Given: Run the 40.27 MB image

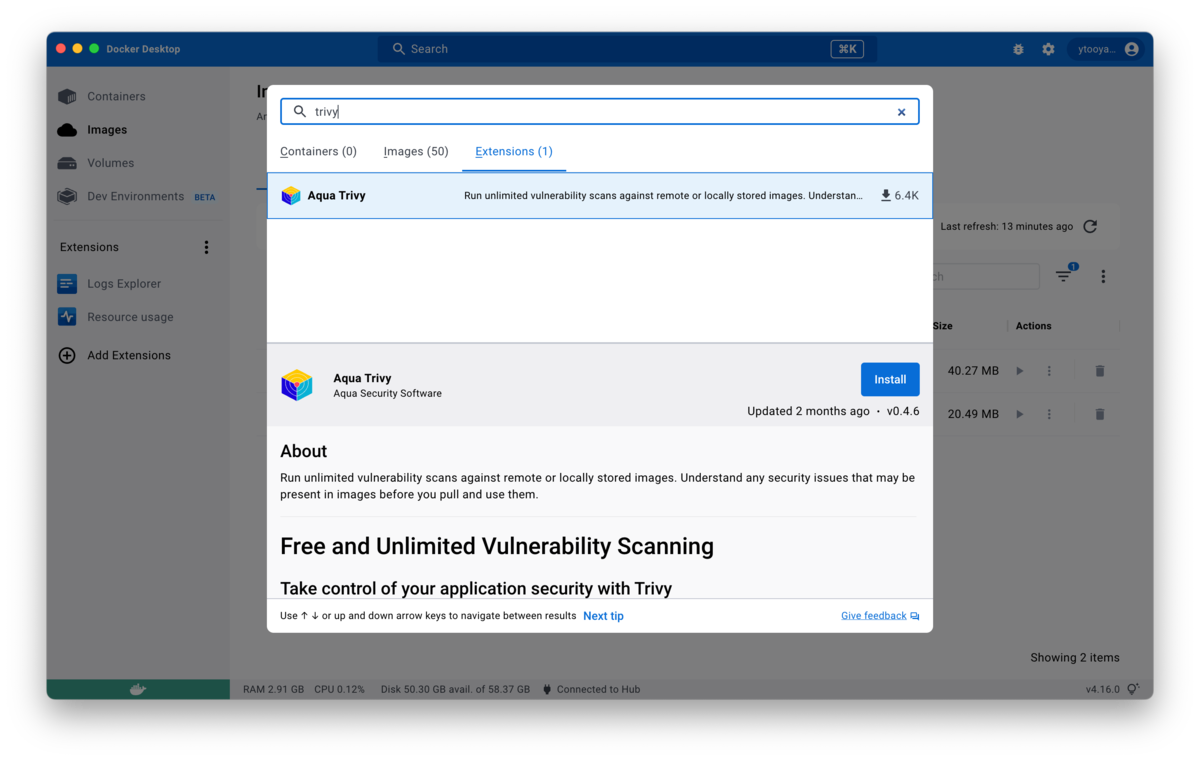Looking at the screenshot, I should [1020, 371].
